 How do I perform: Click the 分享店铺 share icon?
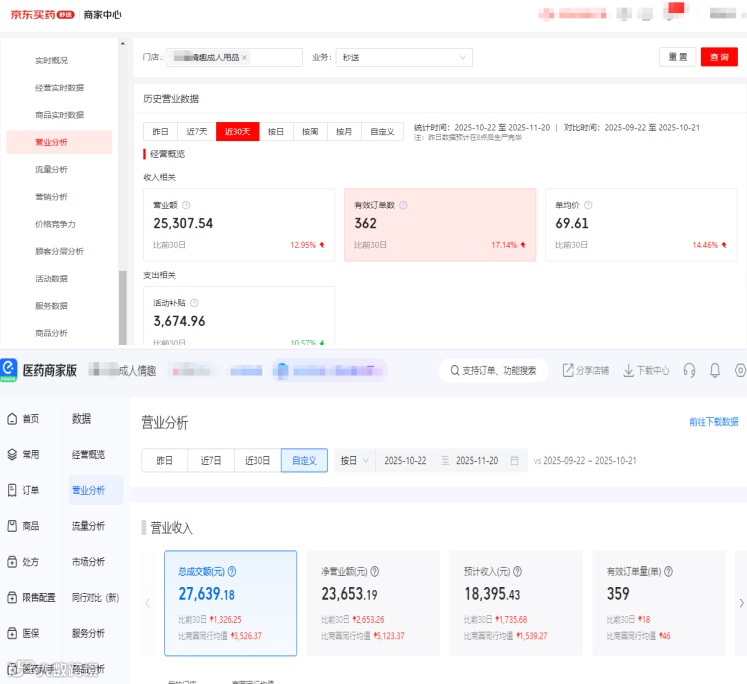568,370
